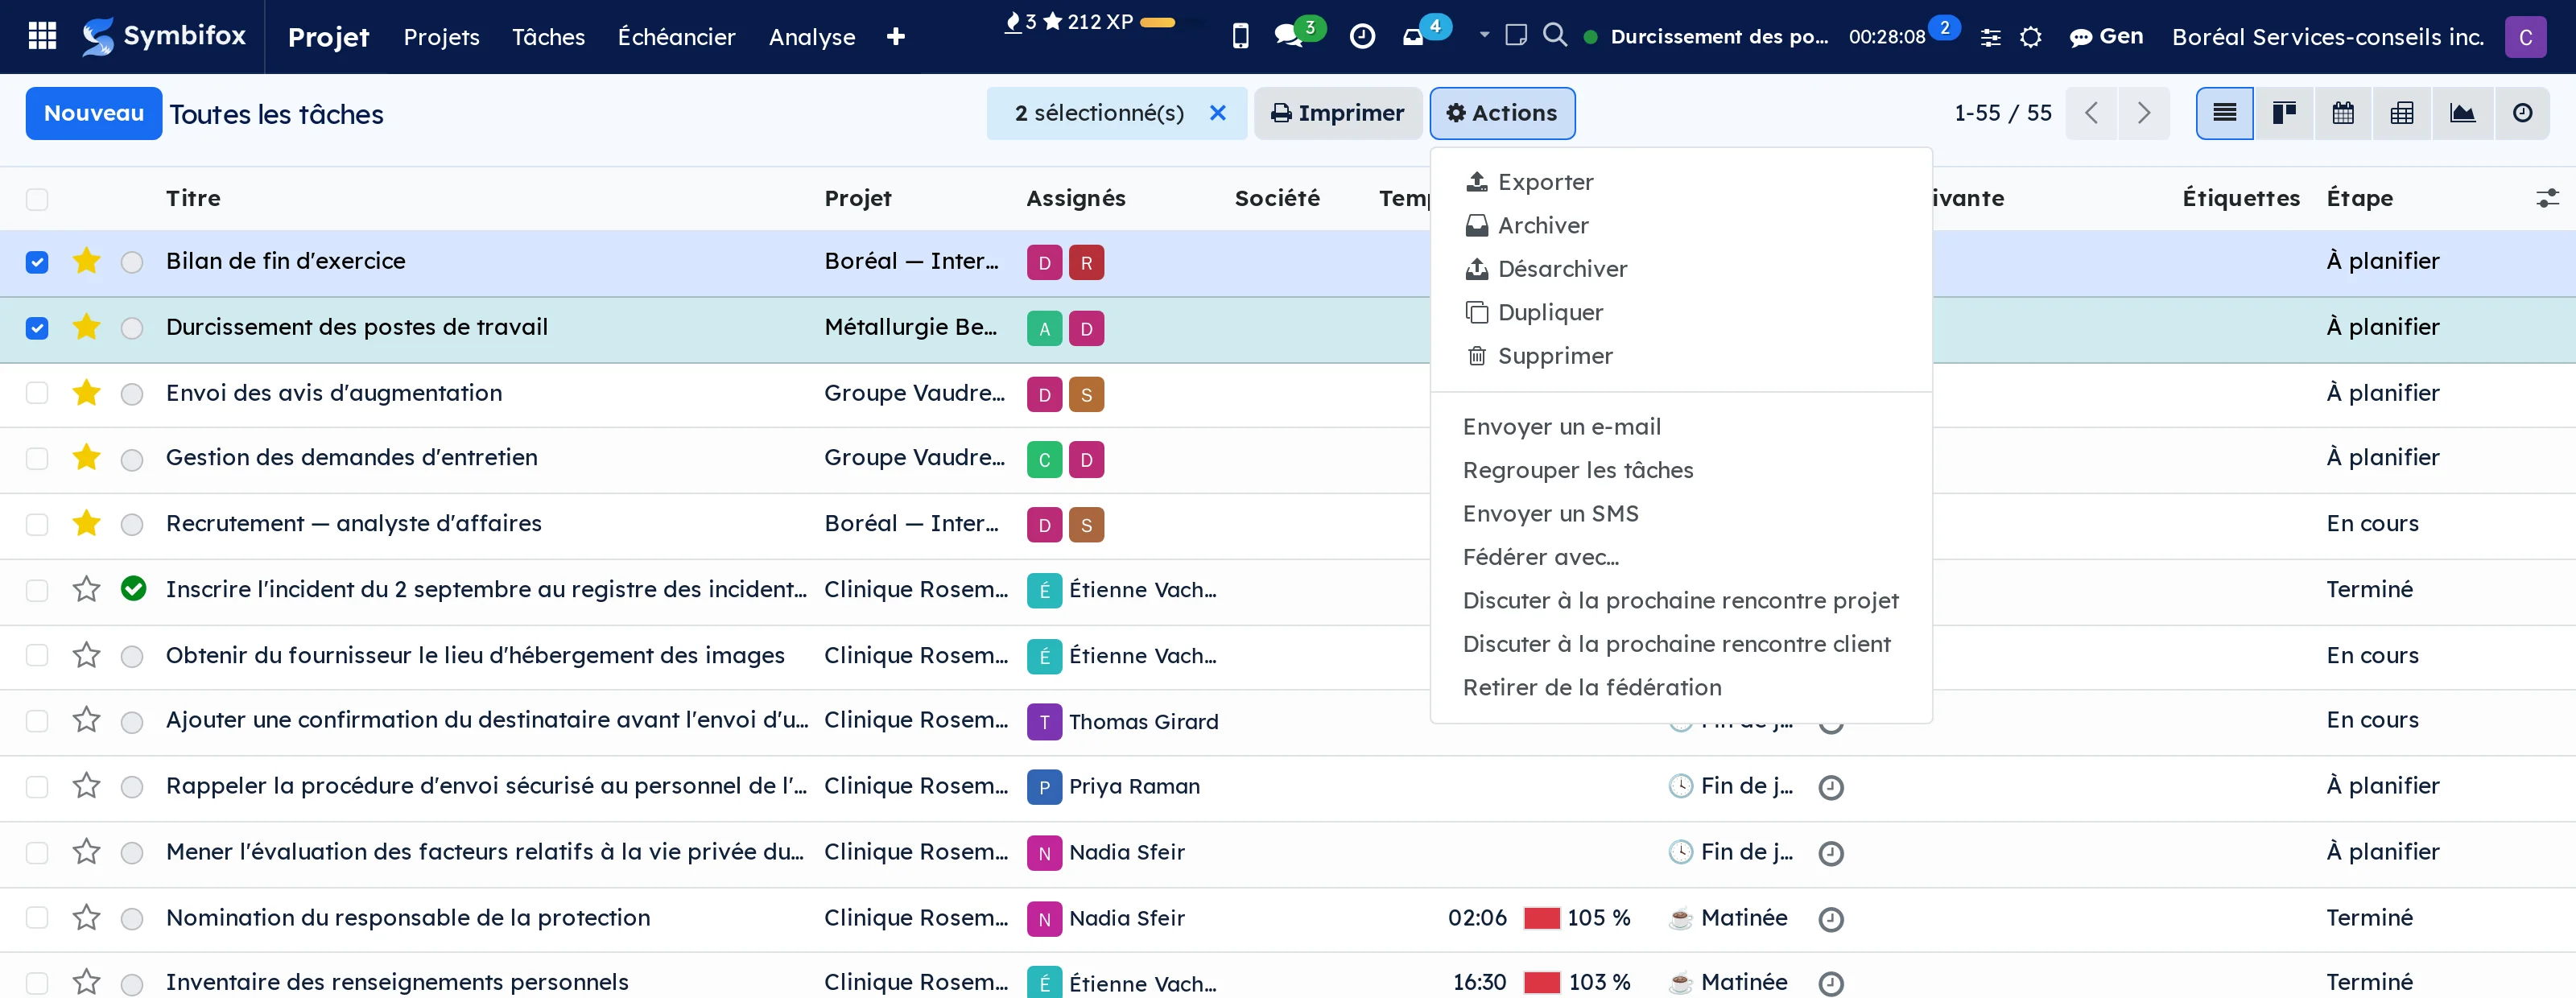2576x998 pixels.
Task: Open the header dropdown caret arrow
Action: pos(1484,35)
